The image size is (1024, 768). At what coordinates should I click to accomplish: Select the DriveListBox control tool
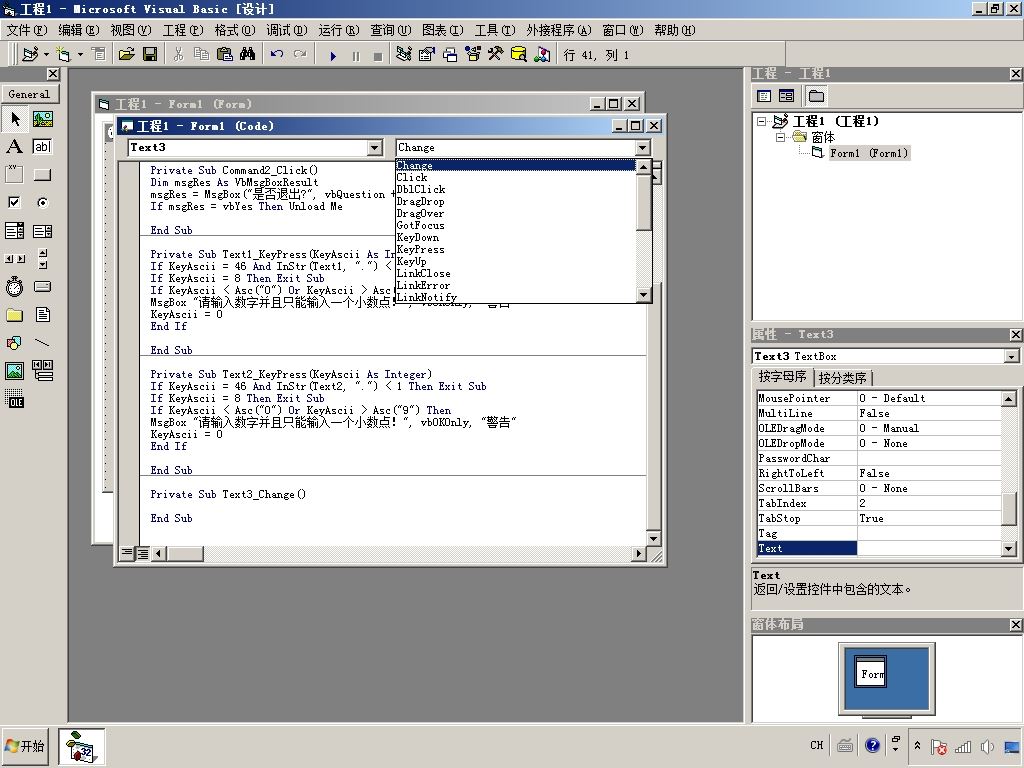[42, 287]
